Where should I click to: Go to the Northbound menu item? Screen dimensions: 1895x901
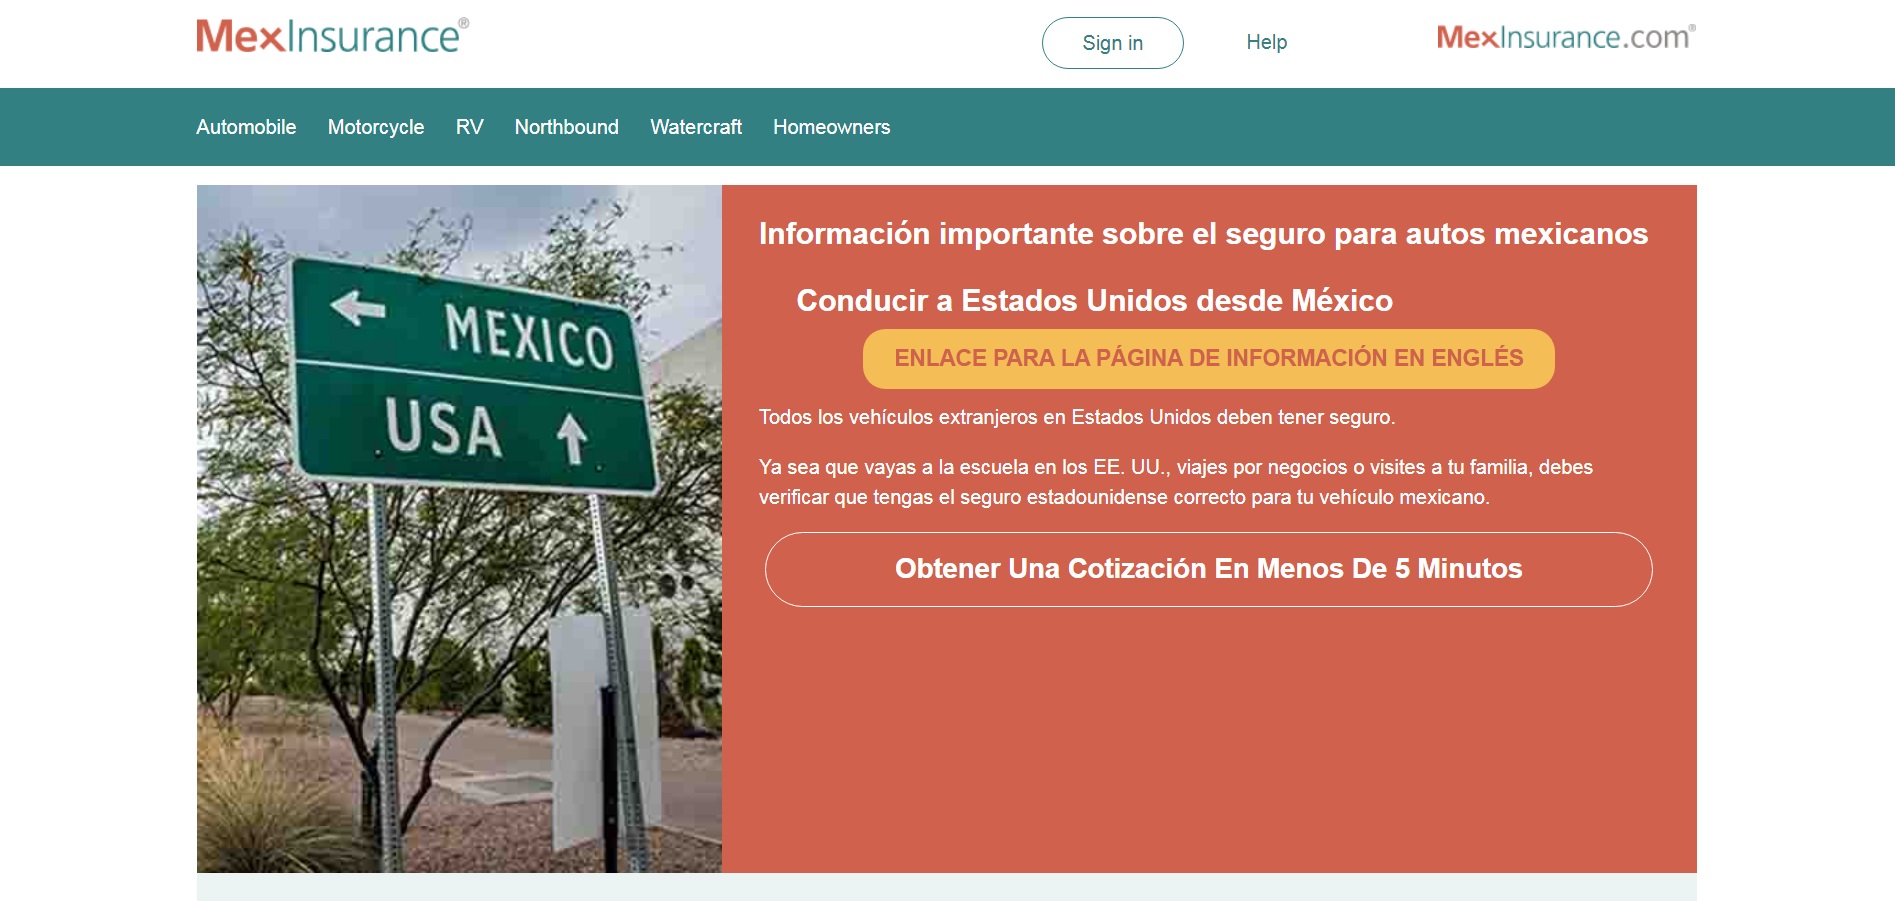click(567, 127)
